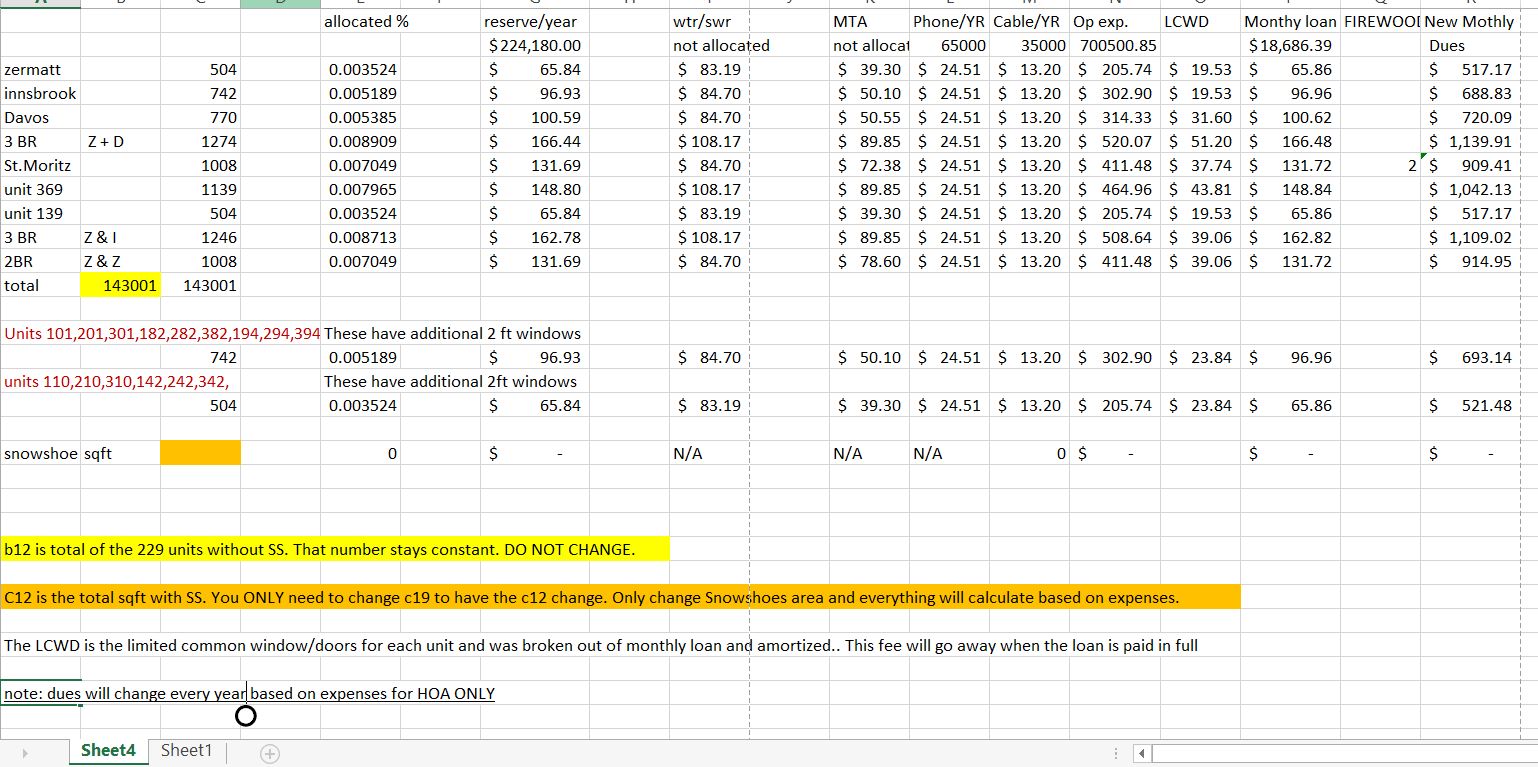Select the orange 'C12 is the total sqft' note
The width and height of the screenshot is (1538, 767).
click(621, 598)
